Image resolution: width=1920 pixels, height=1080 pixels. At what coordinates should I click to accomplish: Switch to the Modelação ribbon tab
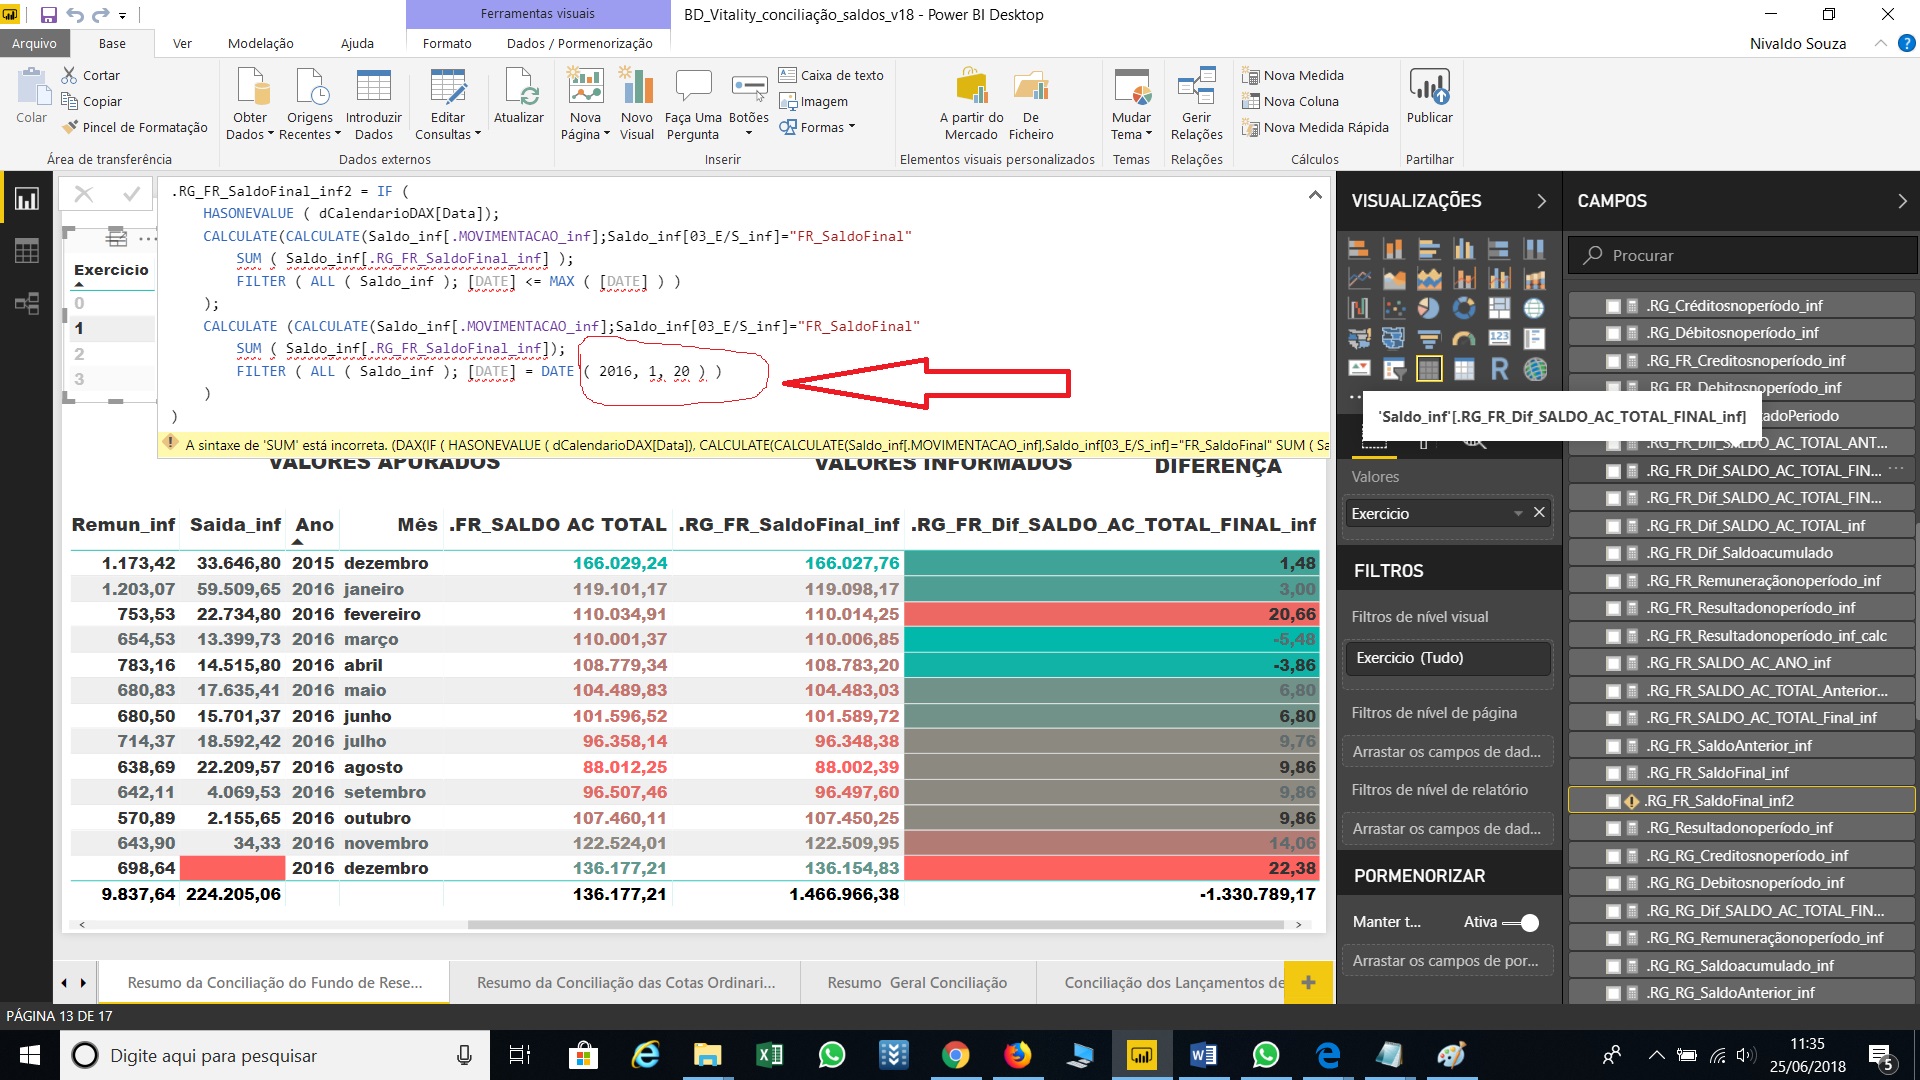(x=261, y=44)
